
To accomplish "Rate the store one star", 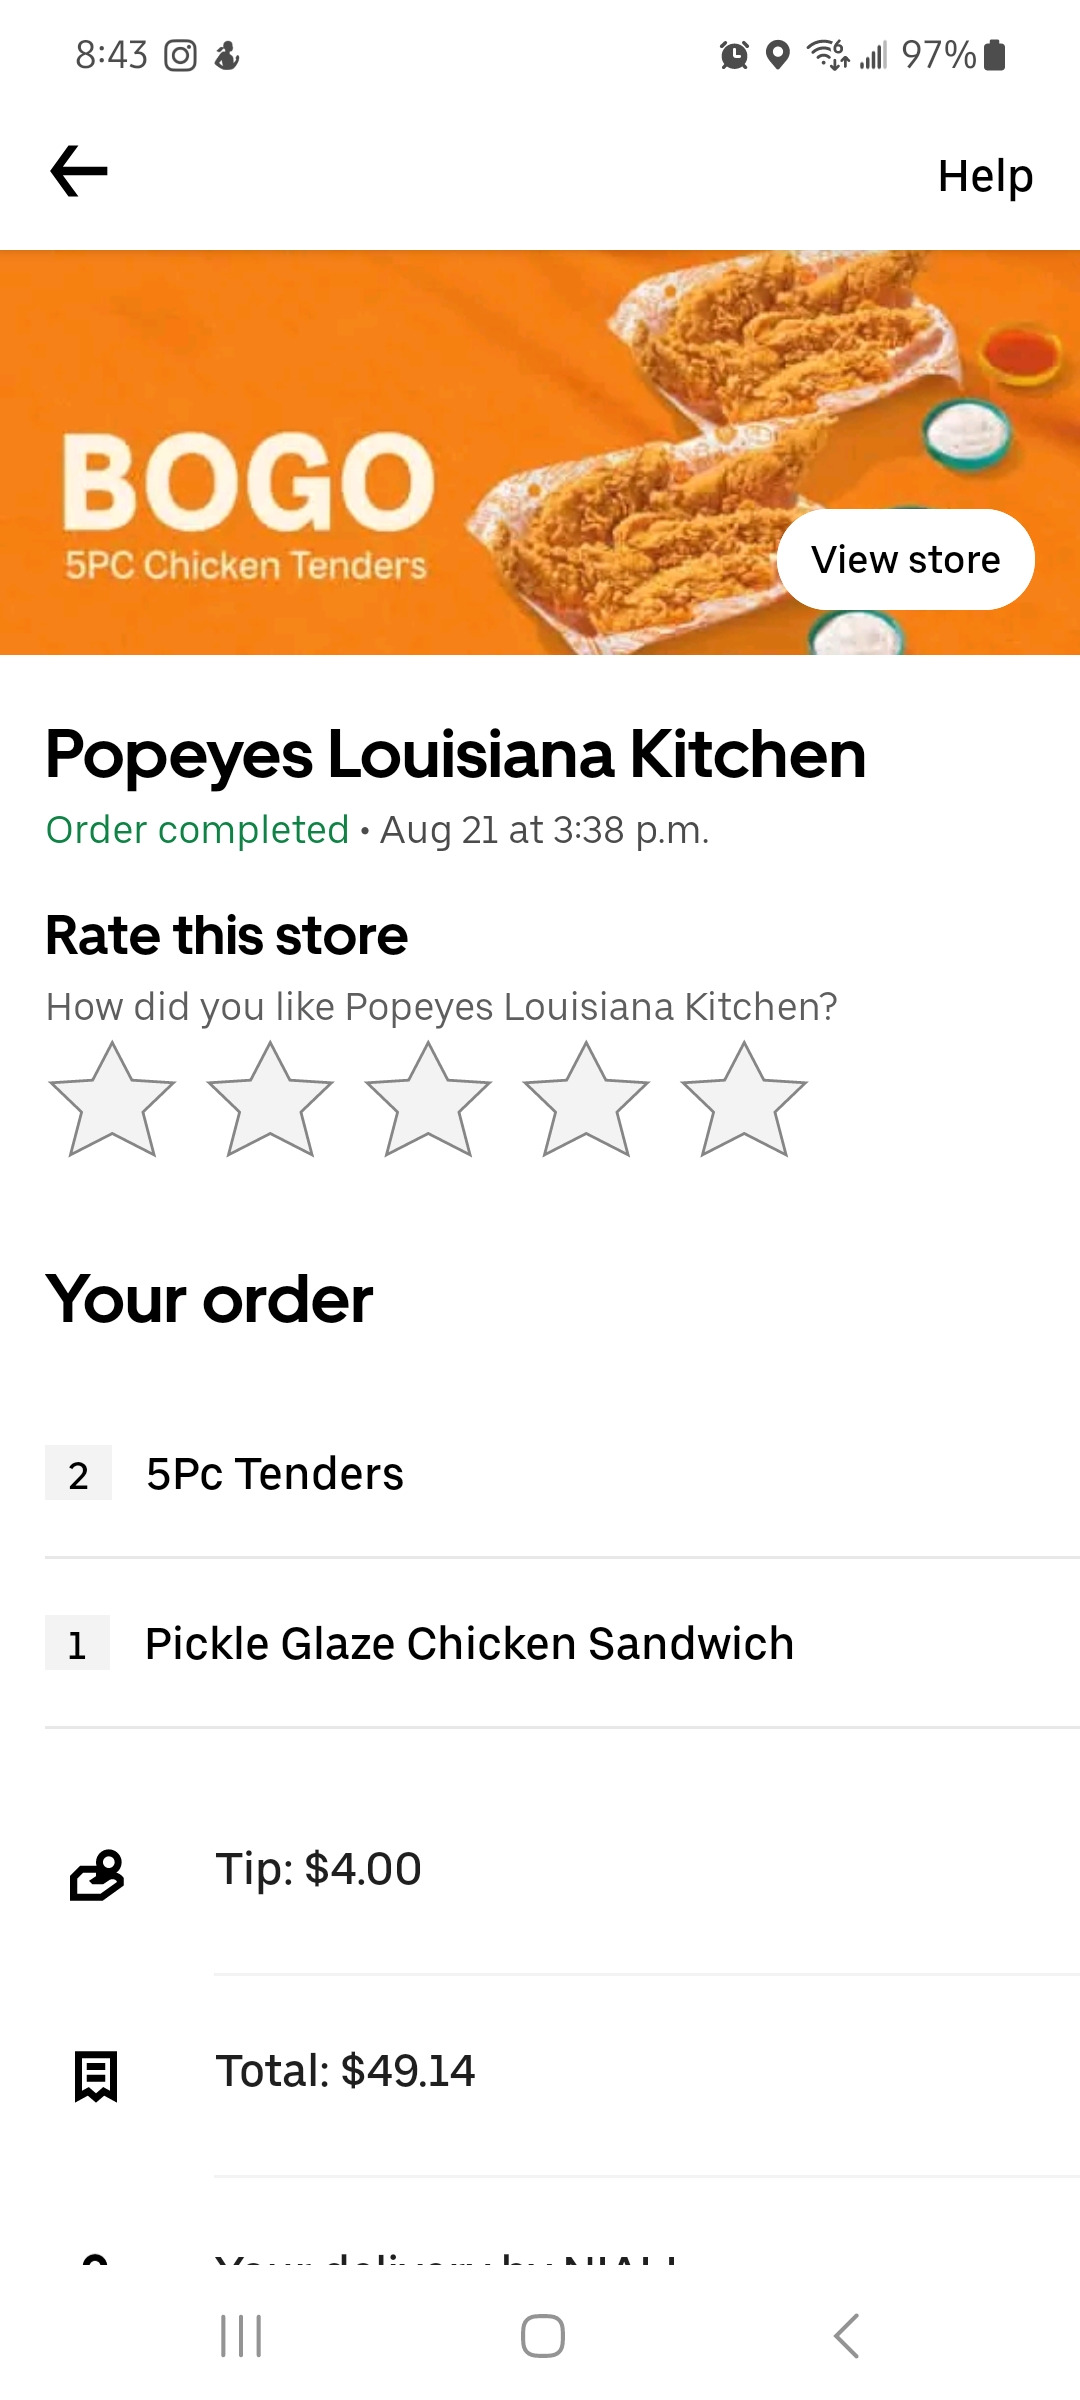I will pos(112,1101).
